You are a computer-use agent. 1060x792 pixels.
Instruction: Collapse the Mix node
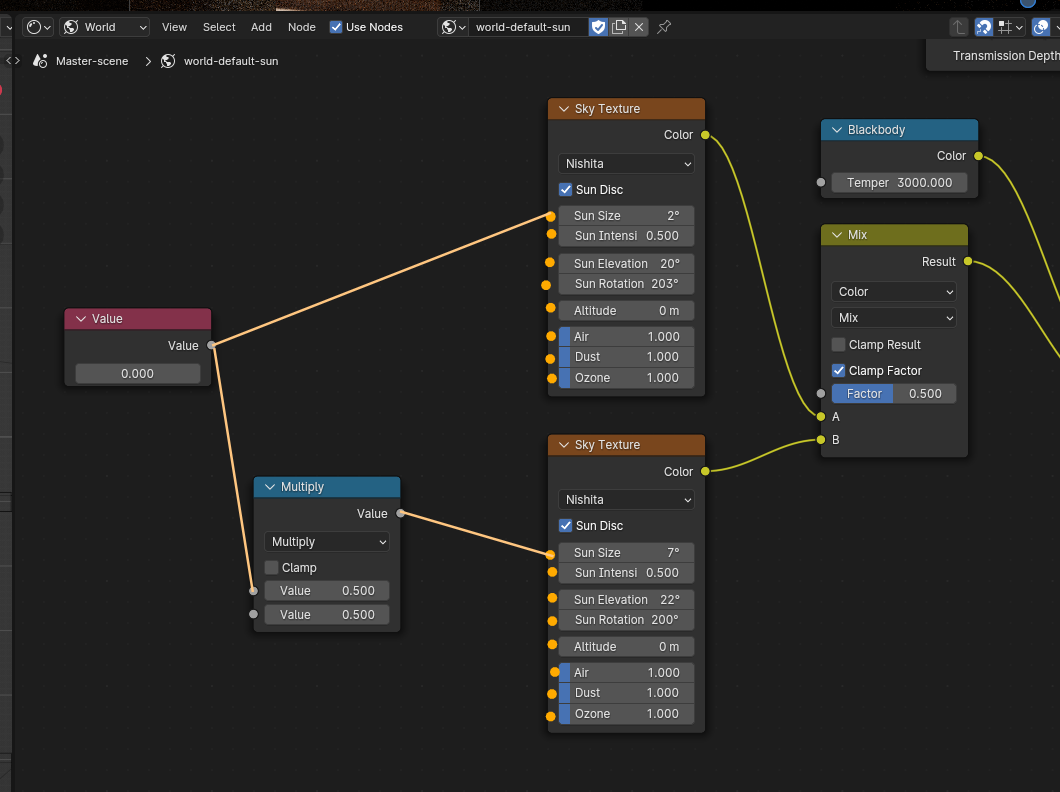click(x=837, y=234)
